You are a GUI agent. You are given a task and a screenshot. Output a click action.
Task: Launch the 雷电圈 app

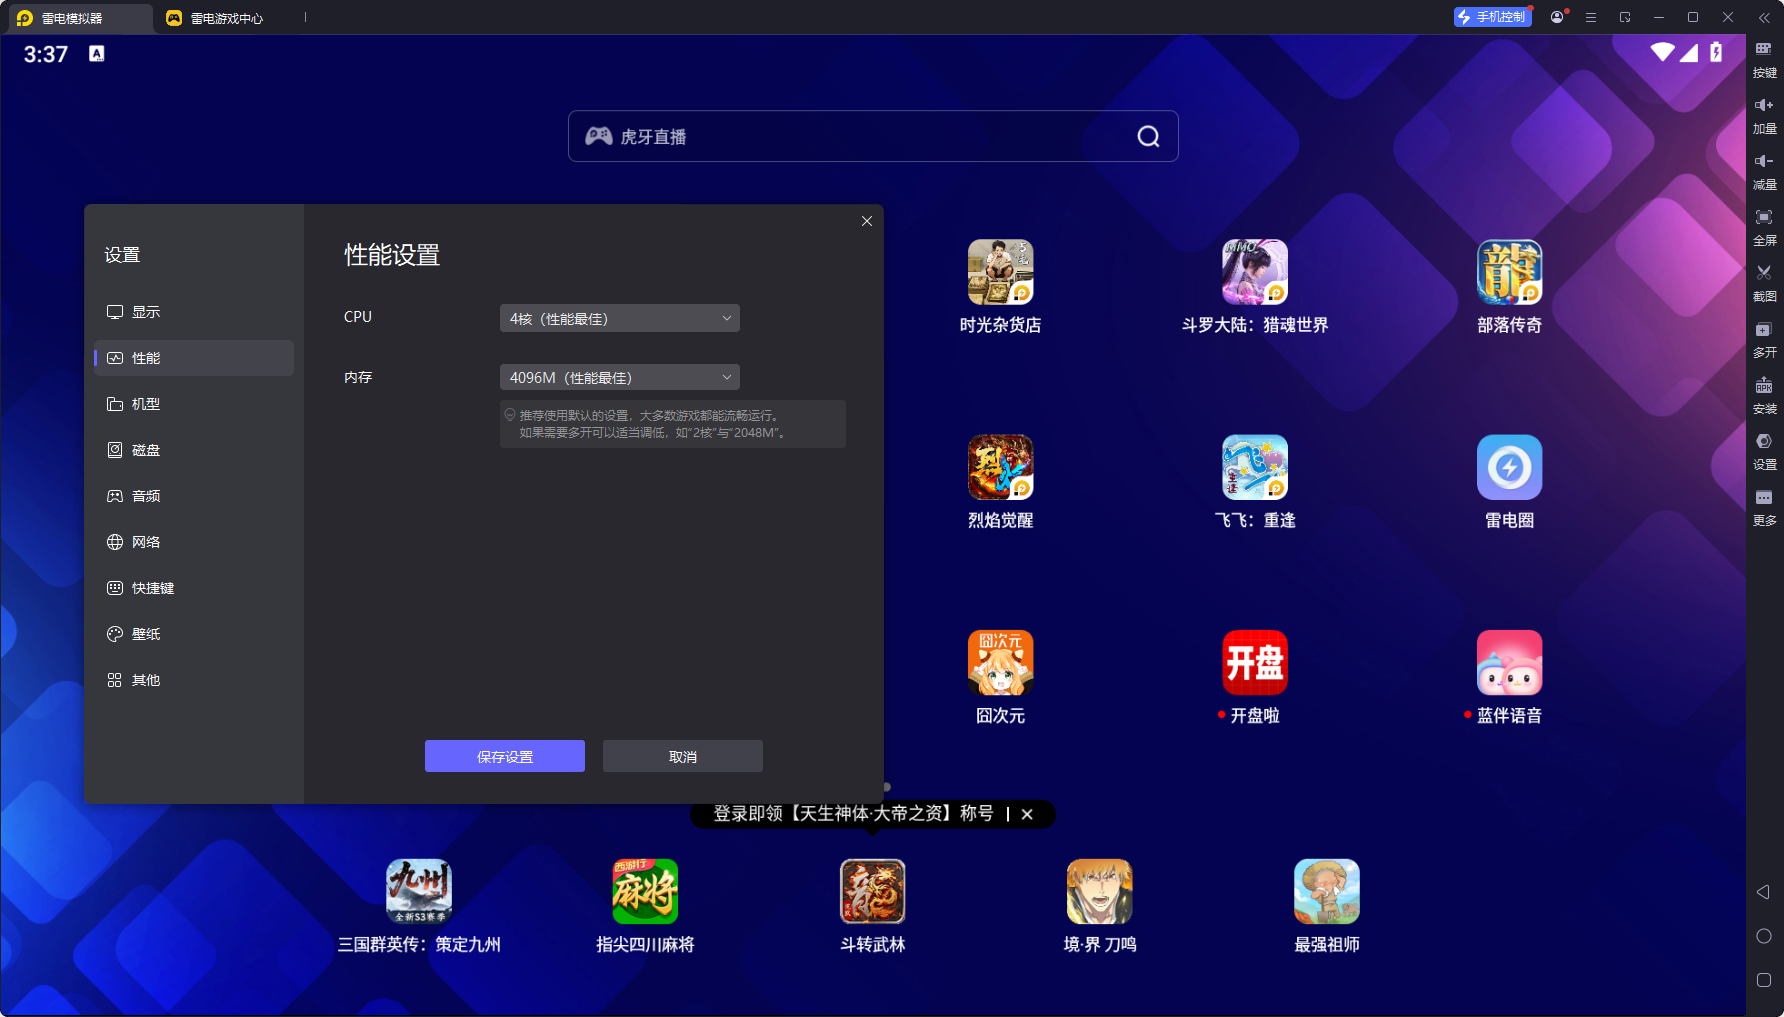click(x=1509, y=468)
